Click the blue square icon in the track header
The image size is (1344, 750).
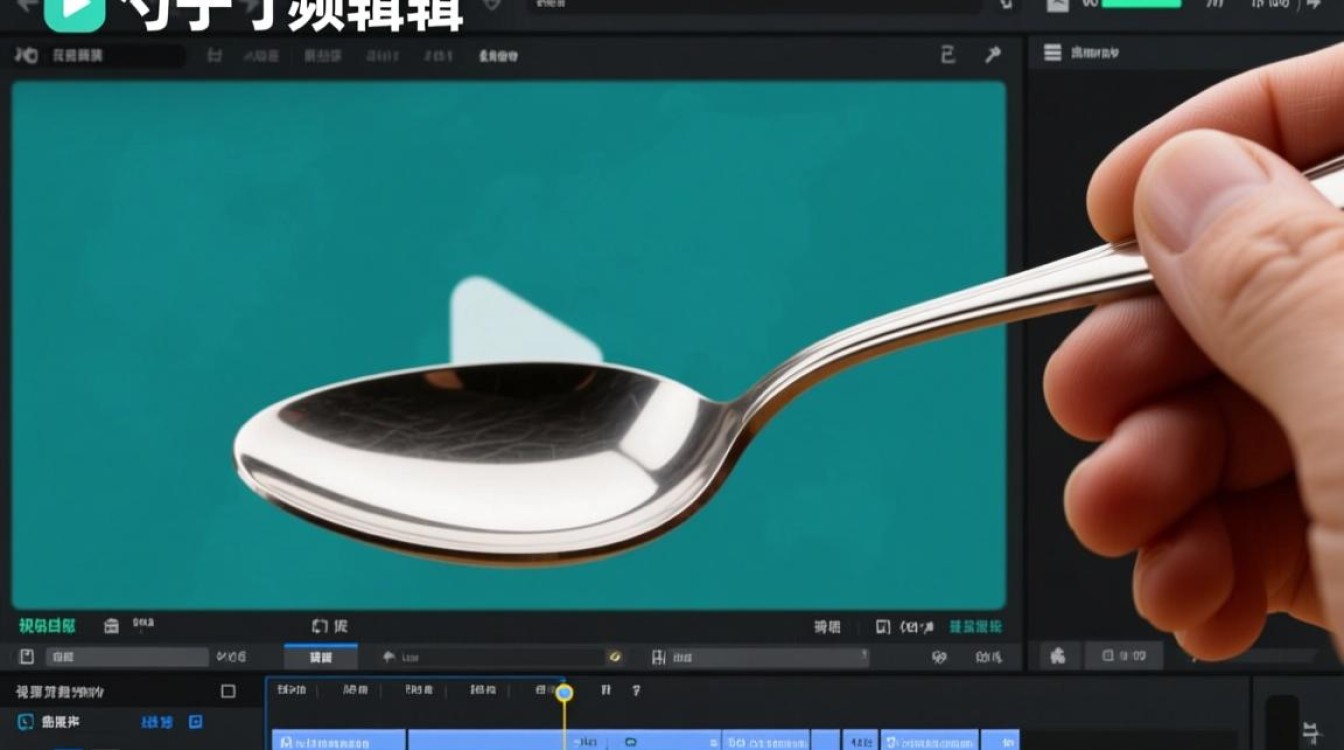pos(196,722)
